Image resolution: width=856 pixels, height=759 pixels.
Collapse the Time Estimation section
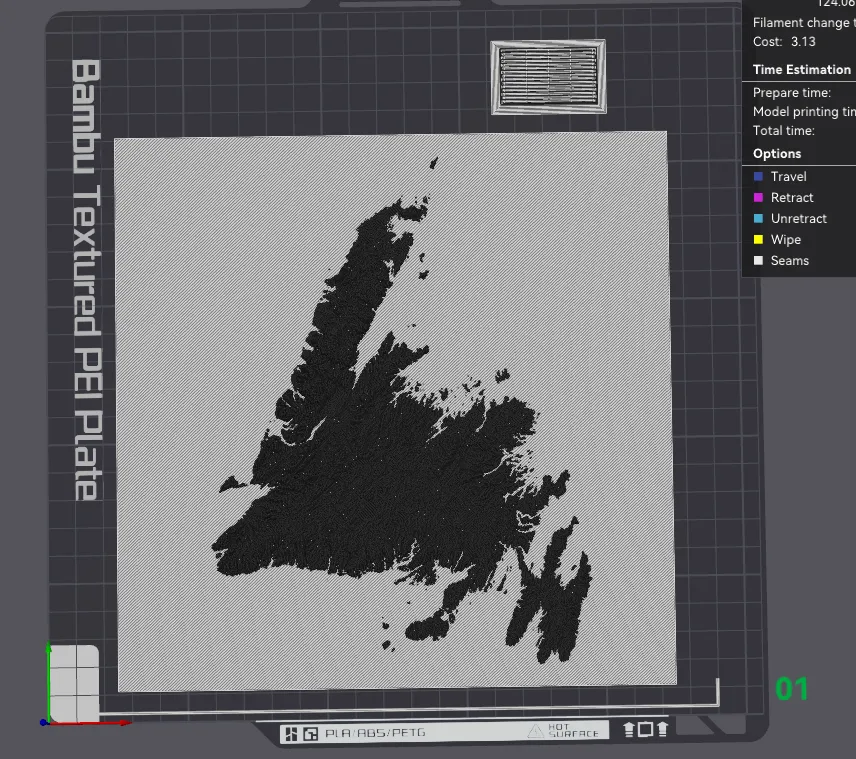tap(802, 69)
